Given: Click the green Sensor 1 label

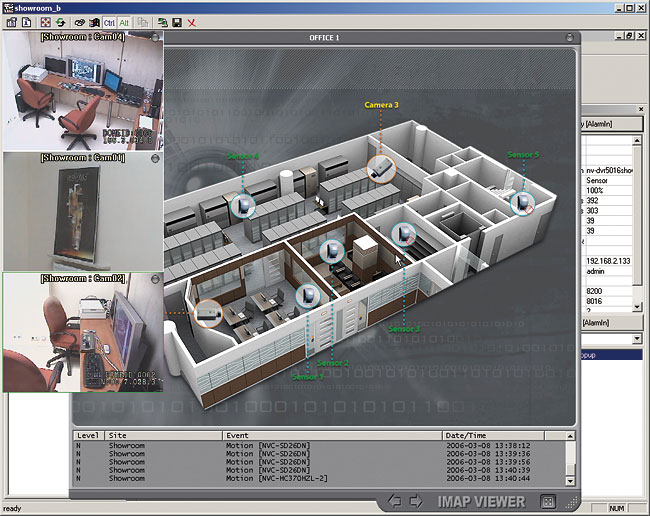Looking at the screenshot, I should coord(307,377).
